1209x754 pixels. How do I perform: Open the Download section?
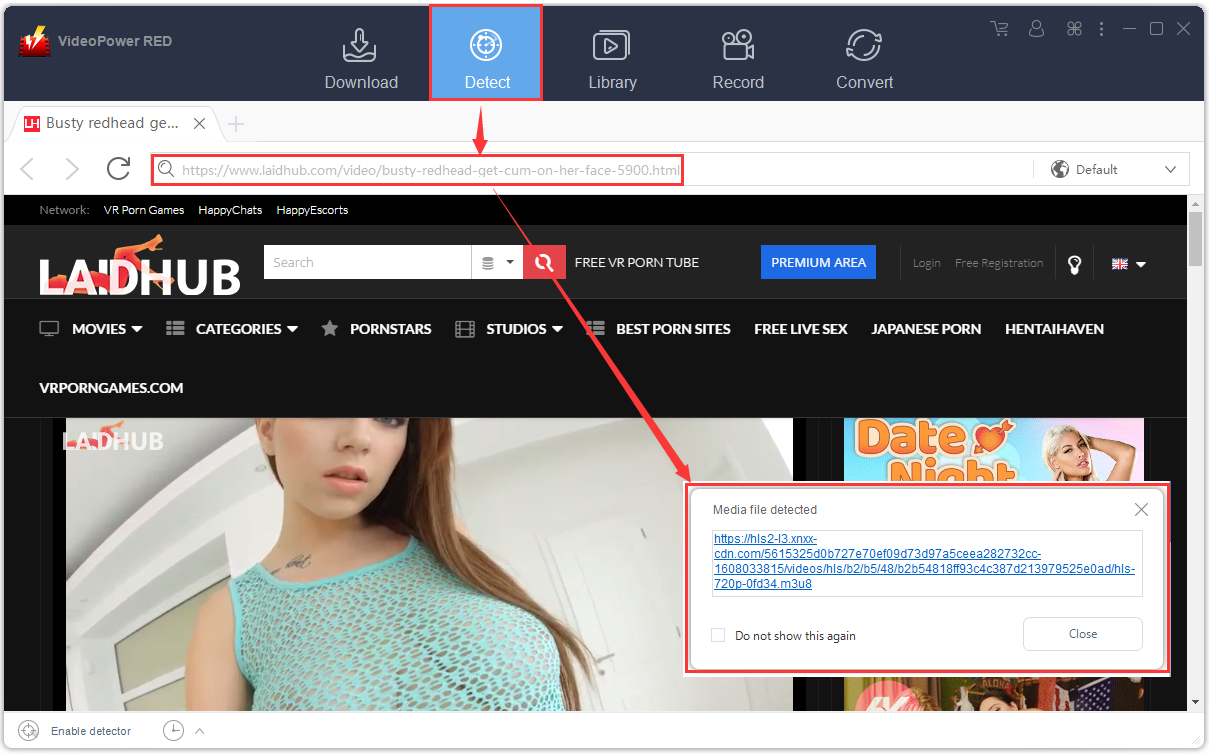click(361, 59)
